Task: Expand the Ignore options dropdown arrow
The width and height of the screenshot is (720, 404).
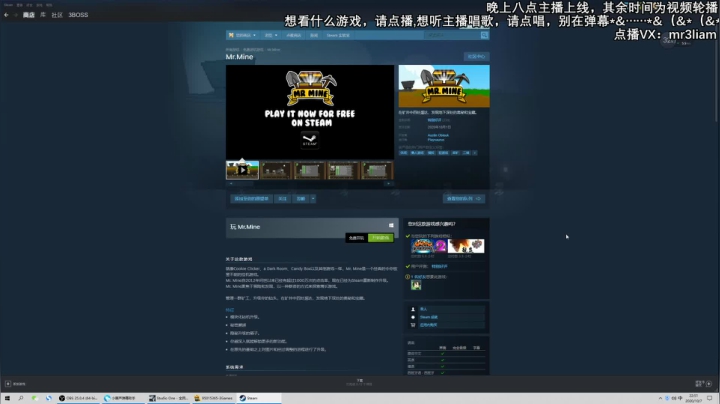Action: (313, 199)
